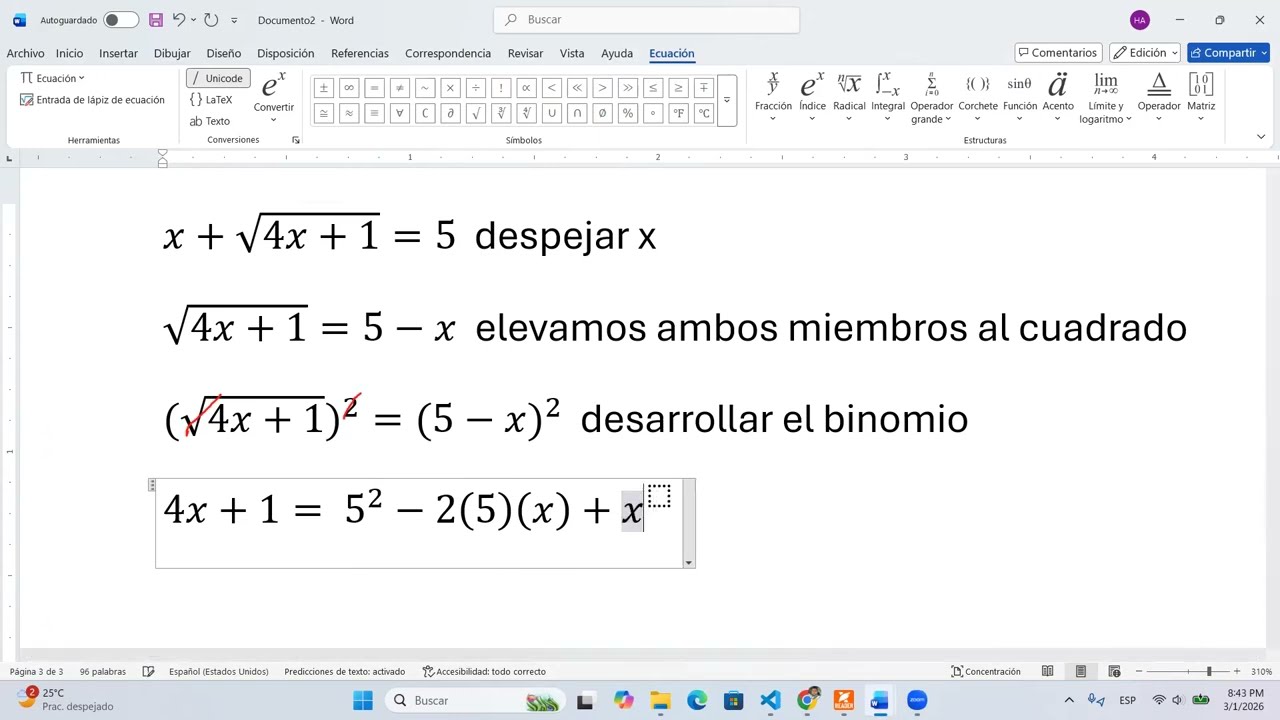Open spelling proofing icon in status bar
Image resolution: width=1280 pixels, height=720 pixels.
148,671
